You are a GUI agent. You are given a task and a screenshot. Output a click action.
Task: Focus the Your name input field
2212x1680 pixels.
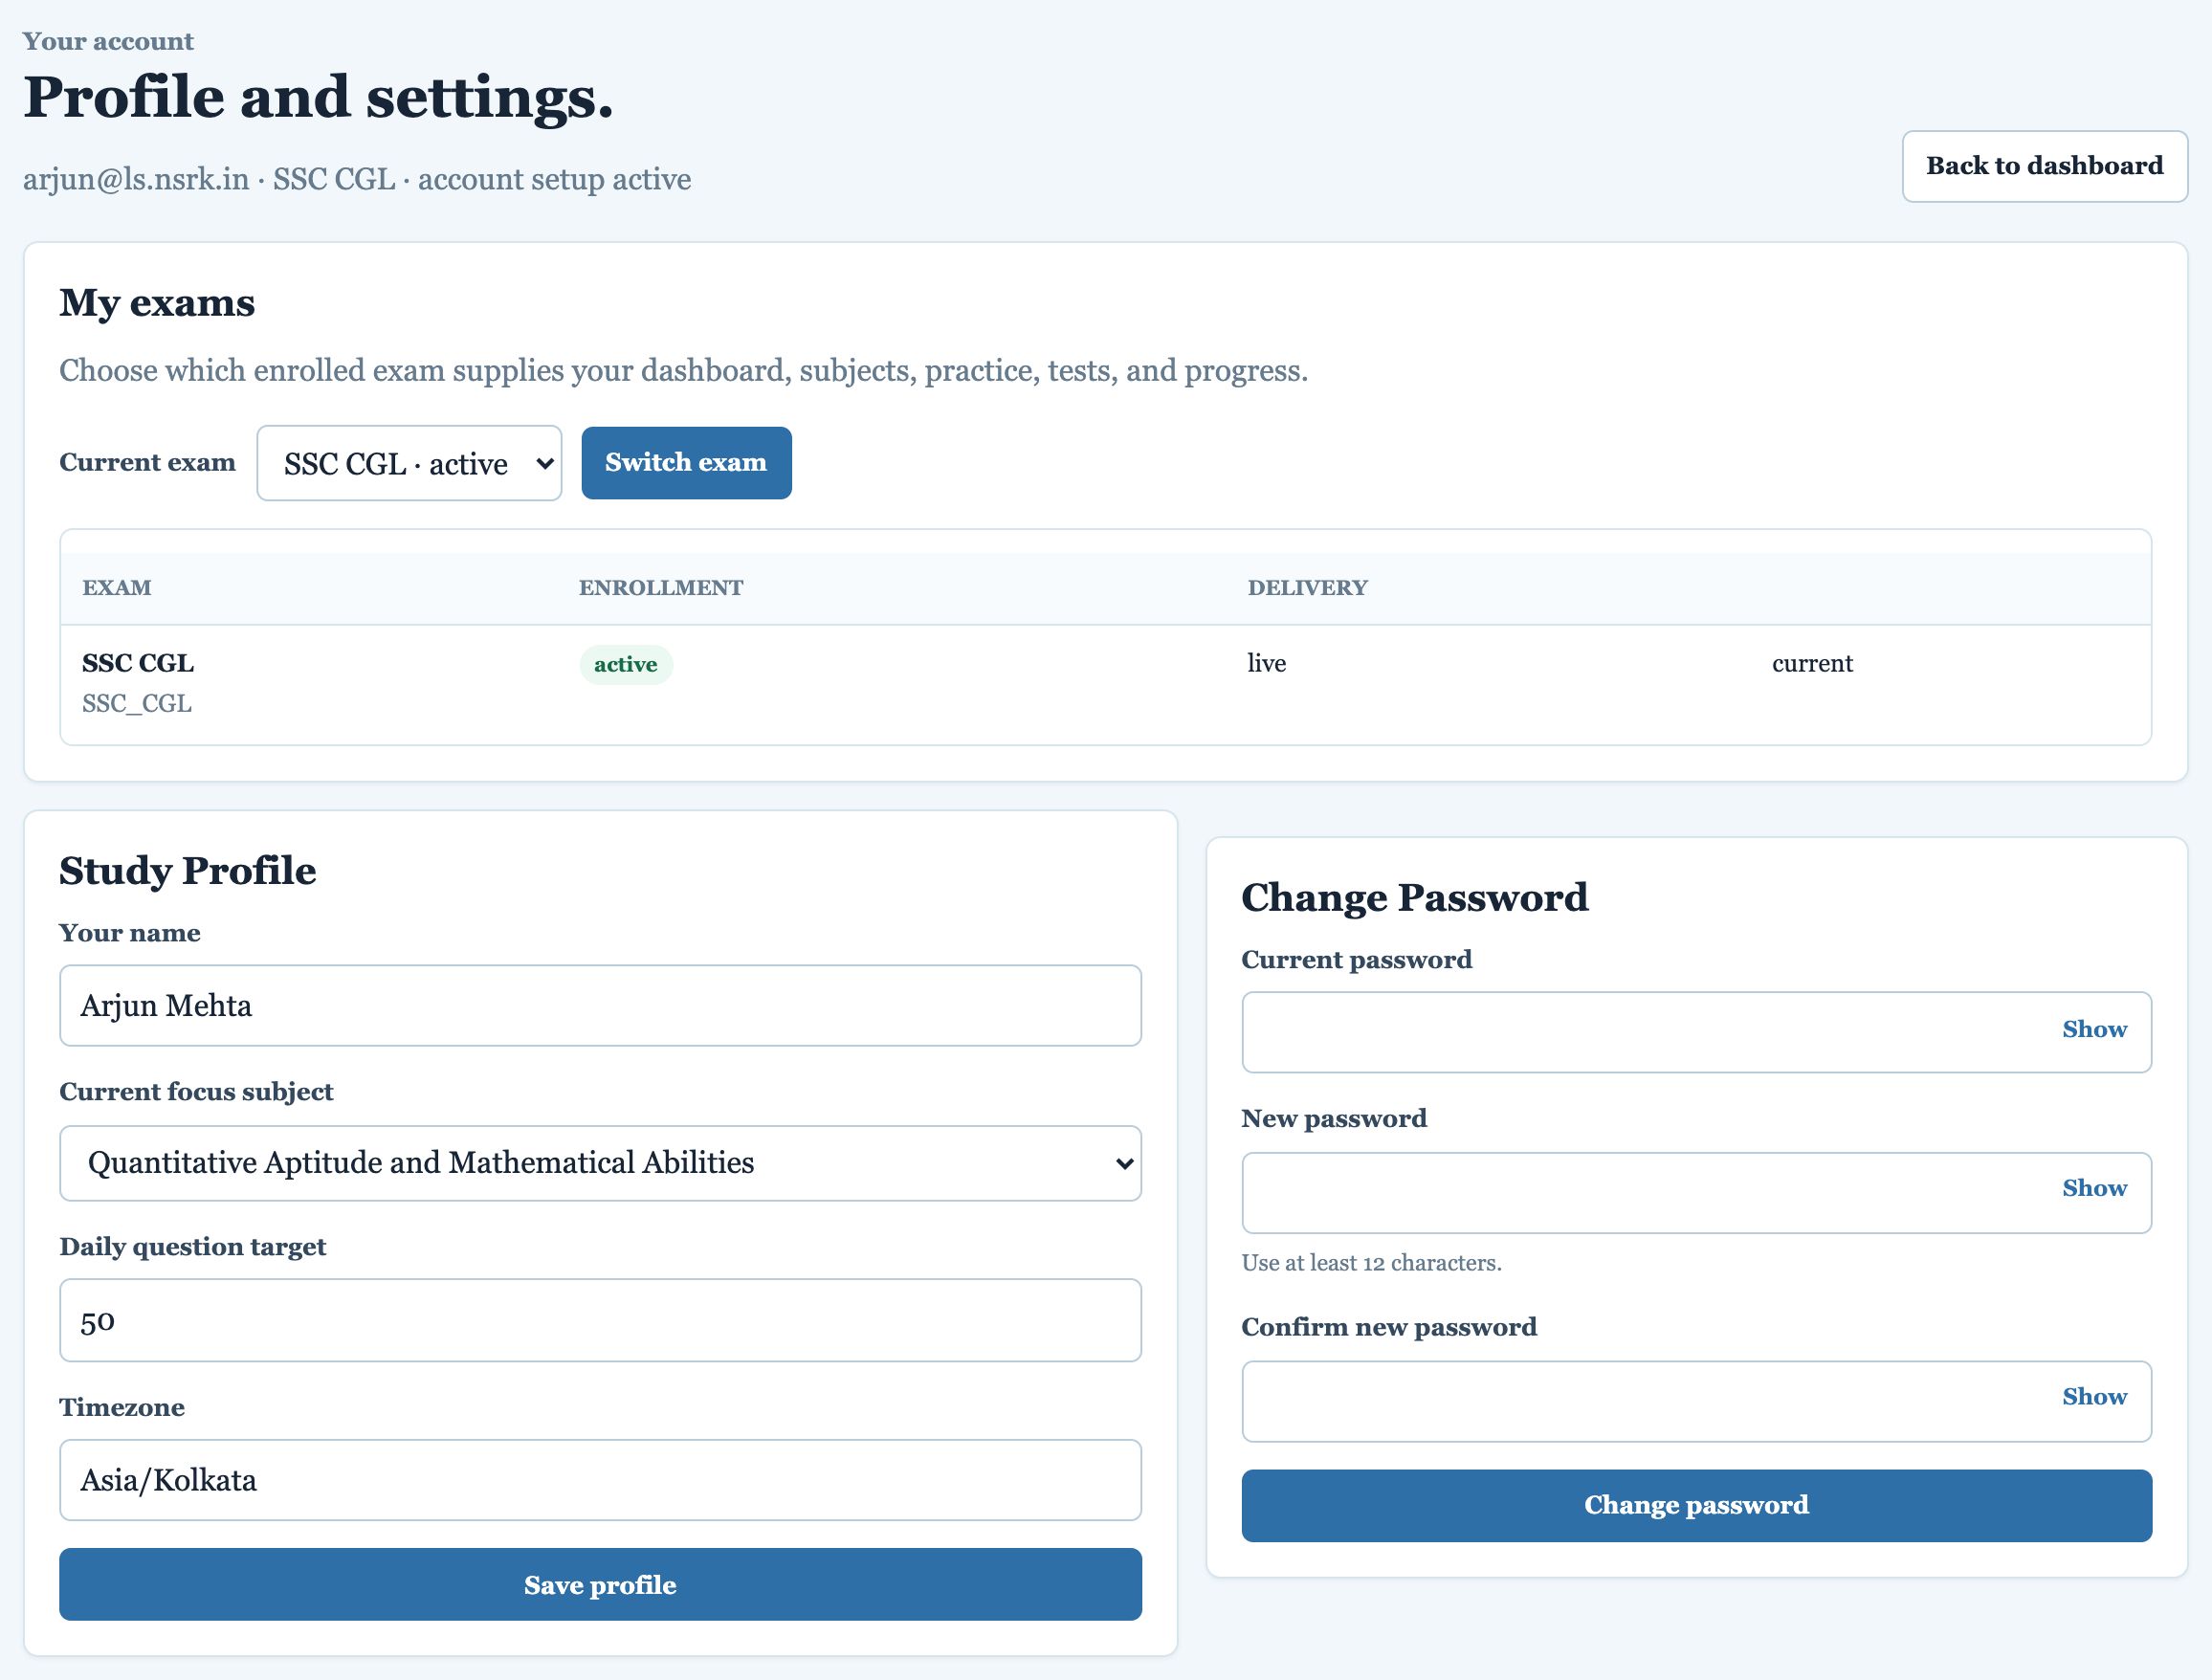(600, 1005)
